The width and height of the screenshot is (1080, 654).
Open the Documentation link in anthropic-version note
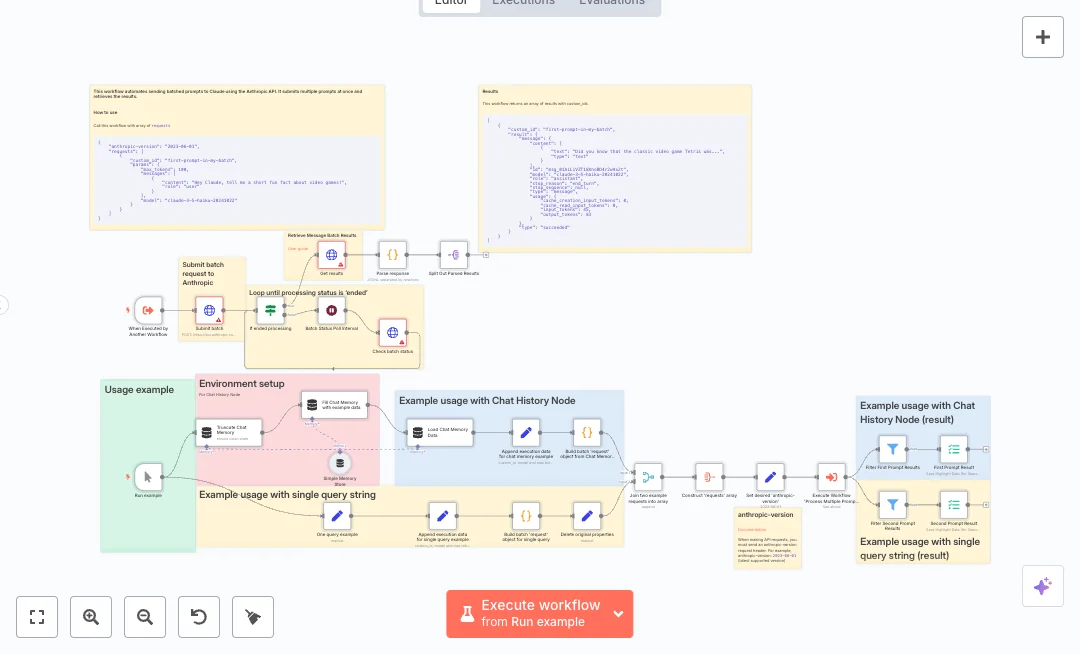[x=752, y=528]
